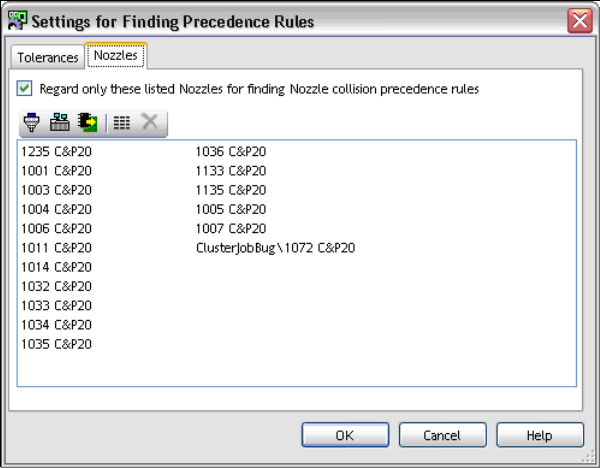This screenshot has width=600, height=468.
Task: Click the grid select-all toolbar icon
Action: point(122,122)
